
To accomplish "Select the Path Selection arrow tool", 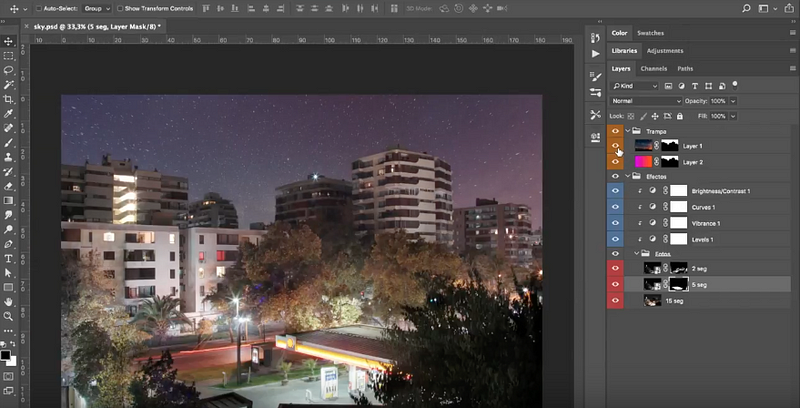I will 8,273.
